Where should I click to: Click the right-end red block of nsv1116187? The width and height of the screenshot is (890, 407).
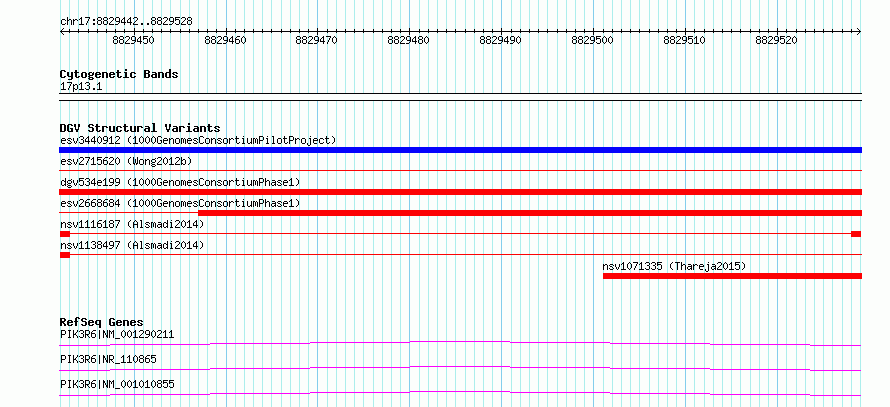point(856,234)
